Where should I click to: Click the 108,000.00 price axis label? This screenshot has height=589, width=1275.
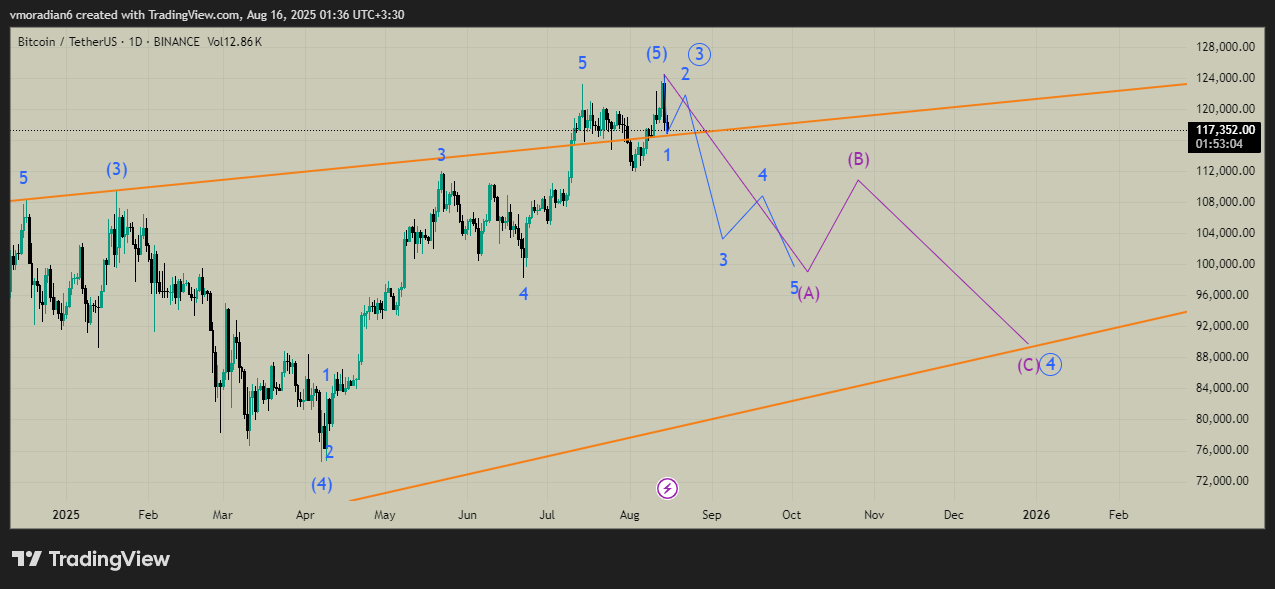(1226, 202)
